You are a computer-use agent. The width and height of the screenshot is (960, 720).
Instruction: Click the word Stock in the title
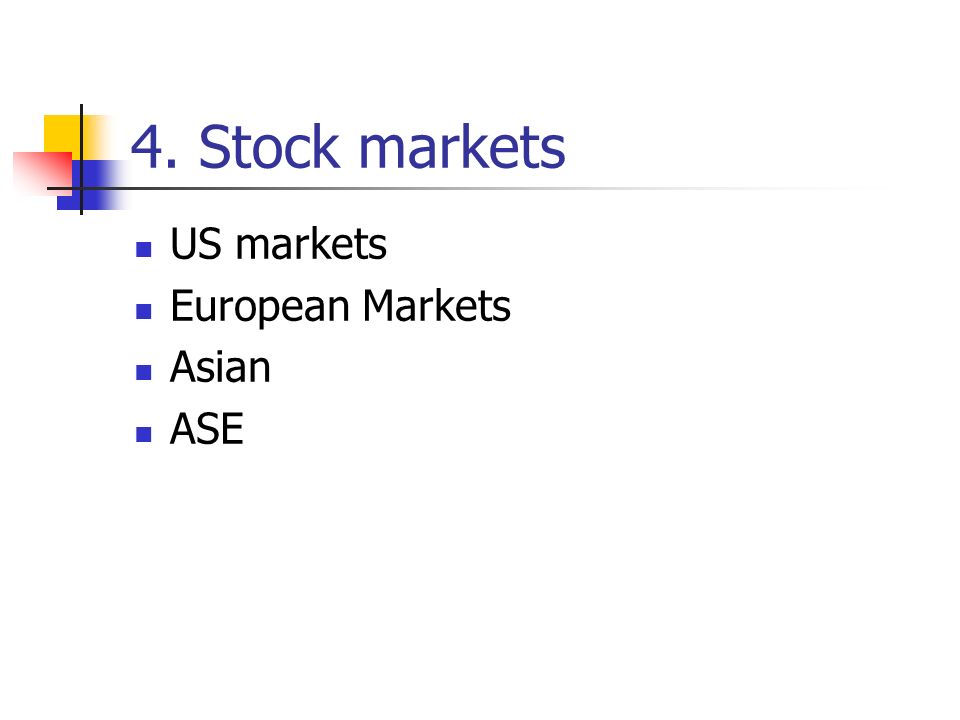tap(269, 147)
